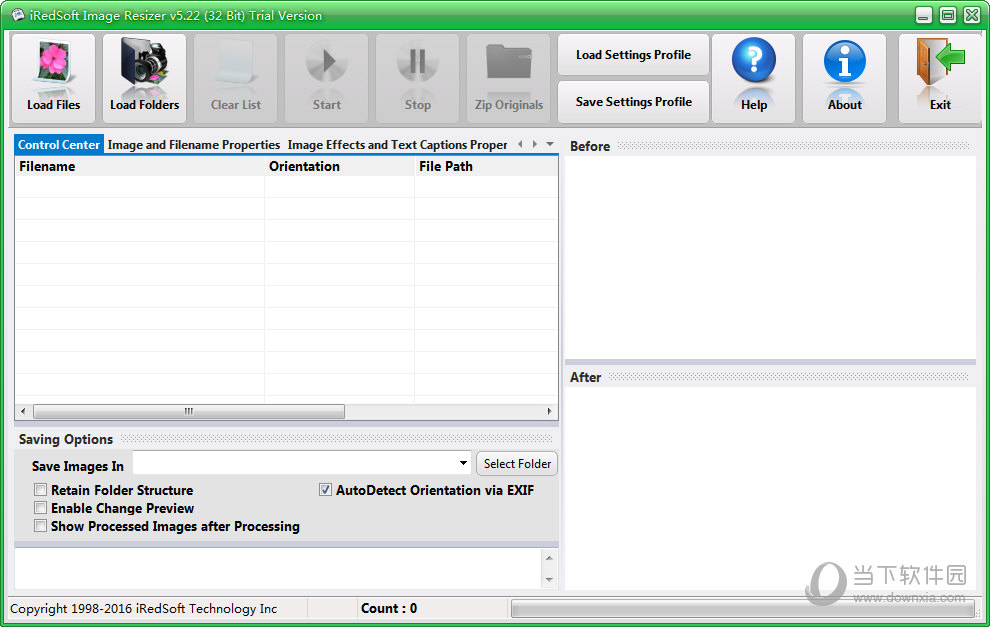Sort by Orientation column header
This screenshot has height=627, width=990.
click(339, 166)
